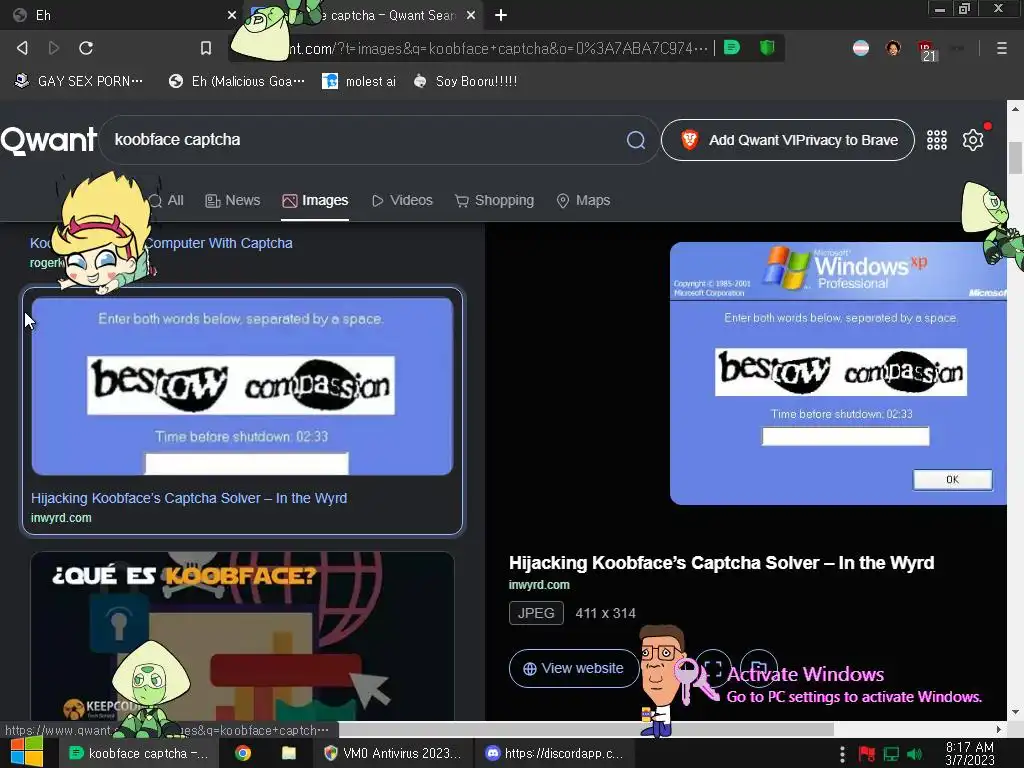Launch Chrome from the taskbar
1024x768 pixels.
pyautogui.click(x=243, y=753)
